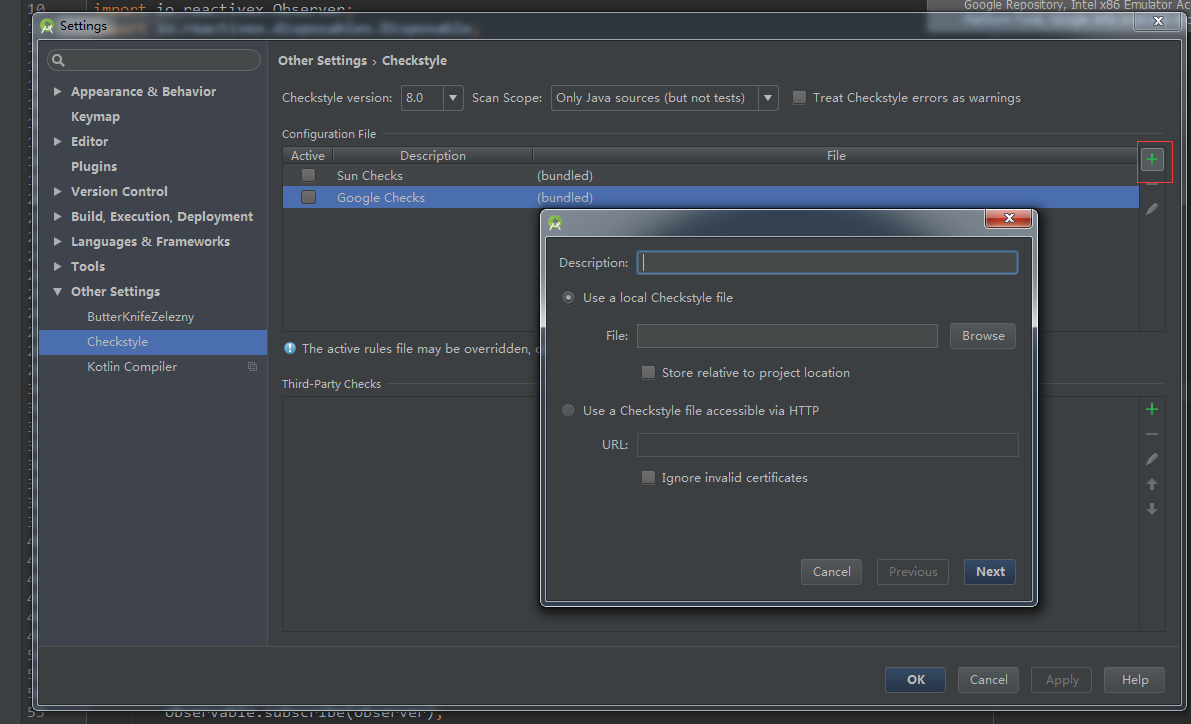Expand Languages & Frameworks section

(x=58, y=242)
